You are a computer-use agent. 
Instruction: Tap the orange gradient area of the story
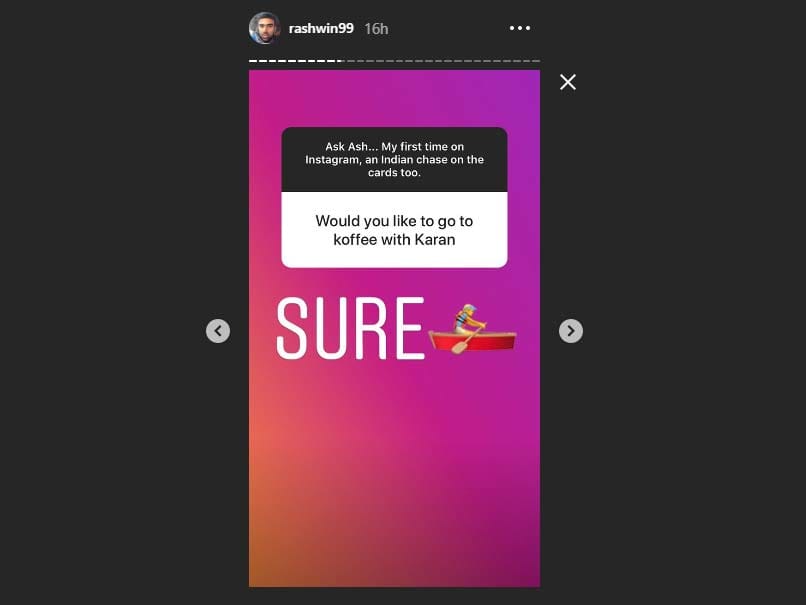(288, 488)
